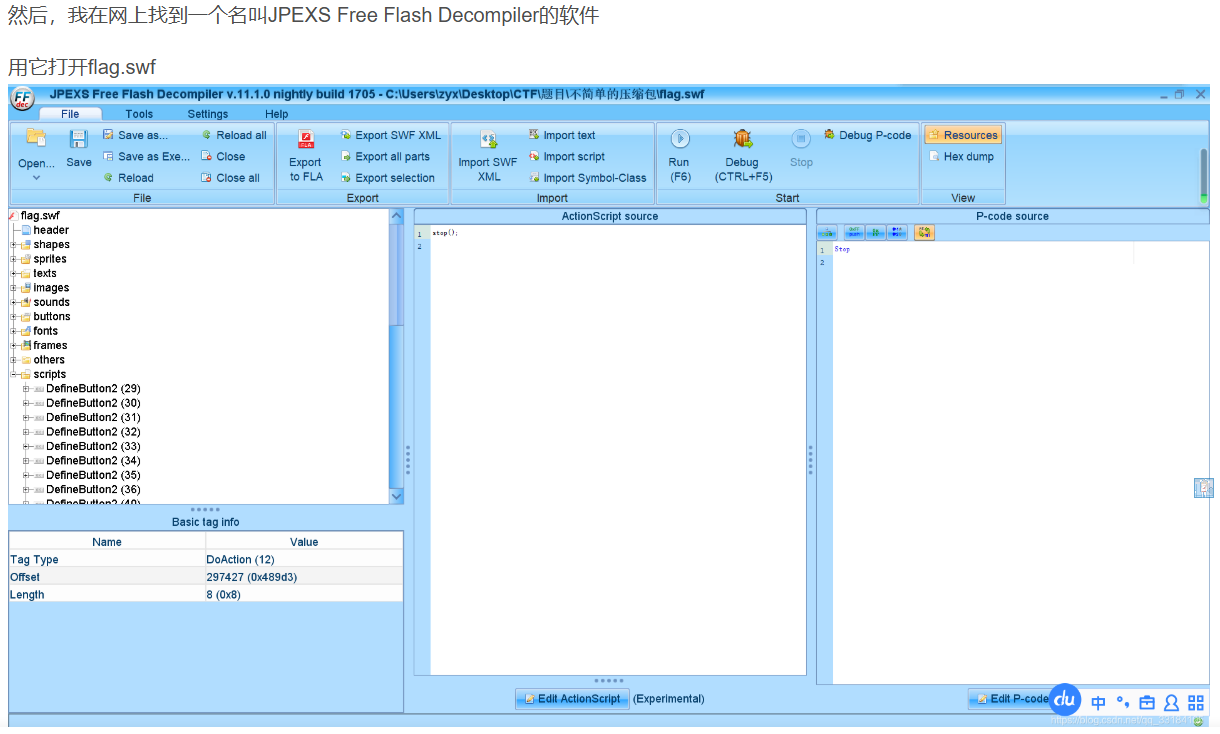The height and width of the screenshot is (734, 1220).
Task: Click the DoAction (12) value cell
Action: click(304, 560)
